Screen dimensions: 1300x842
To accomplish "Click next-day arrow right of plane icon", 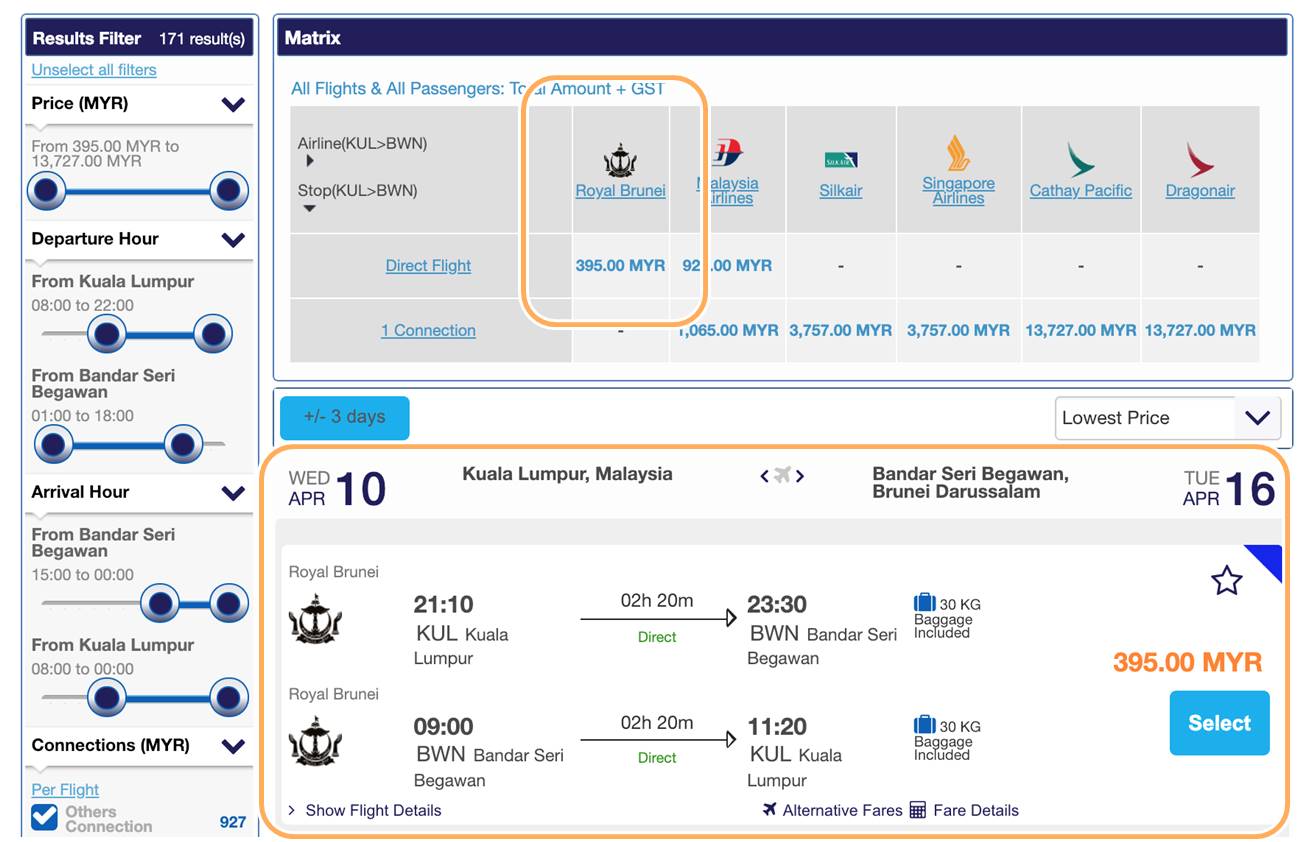I will 800,476.
